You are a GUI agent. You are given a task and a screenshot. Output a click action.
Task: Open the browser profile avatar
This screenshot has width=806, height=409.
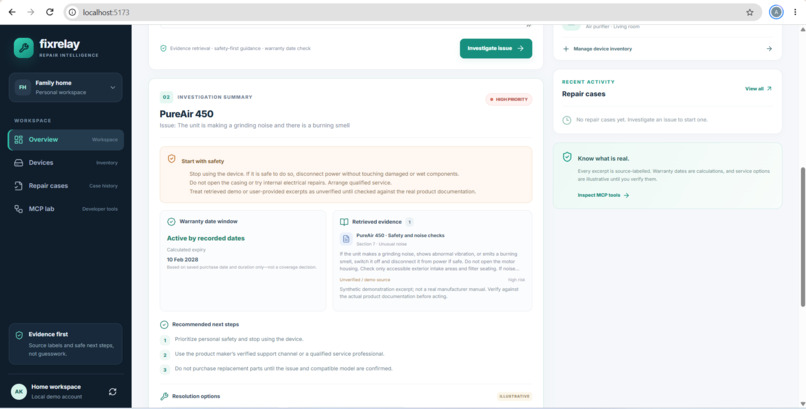pos(776,12)
